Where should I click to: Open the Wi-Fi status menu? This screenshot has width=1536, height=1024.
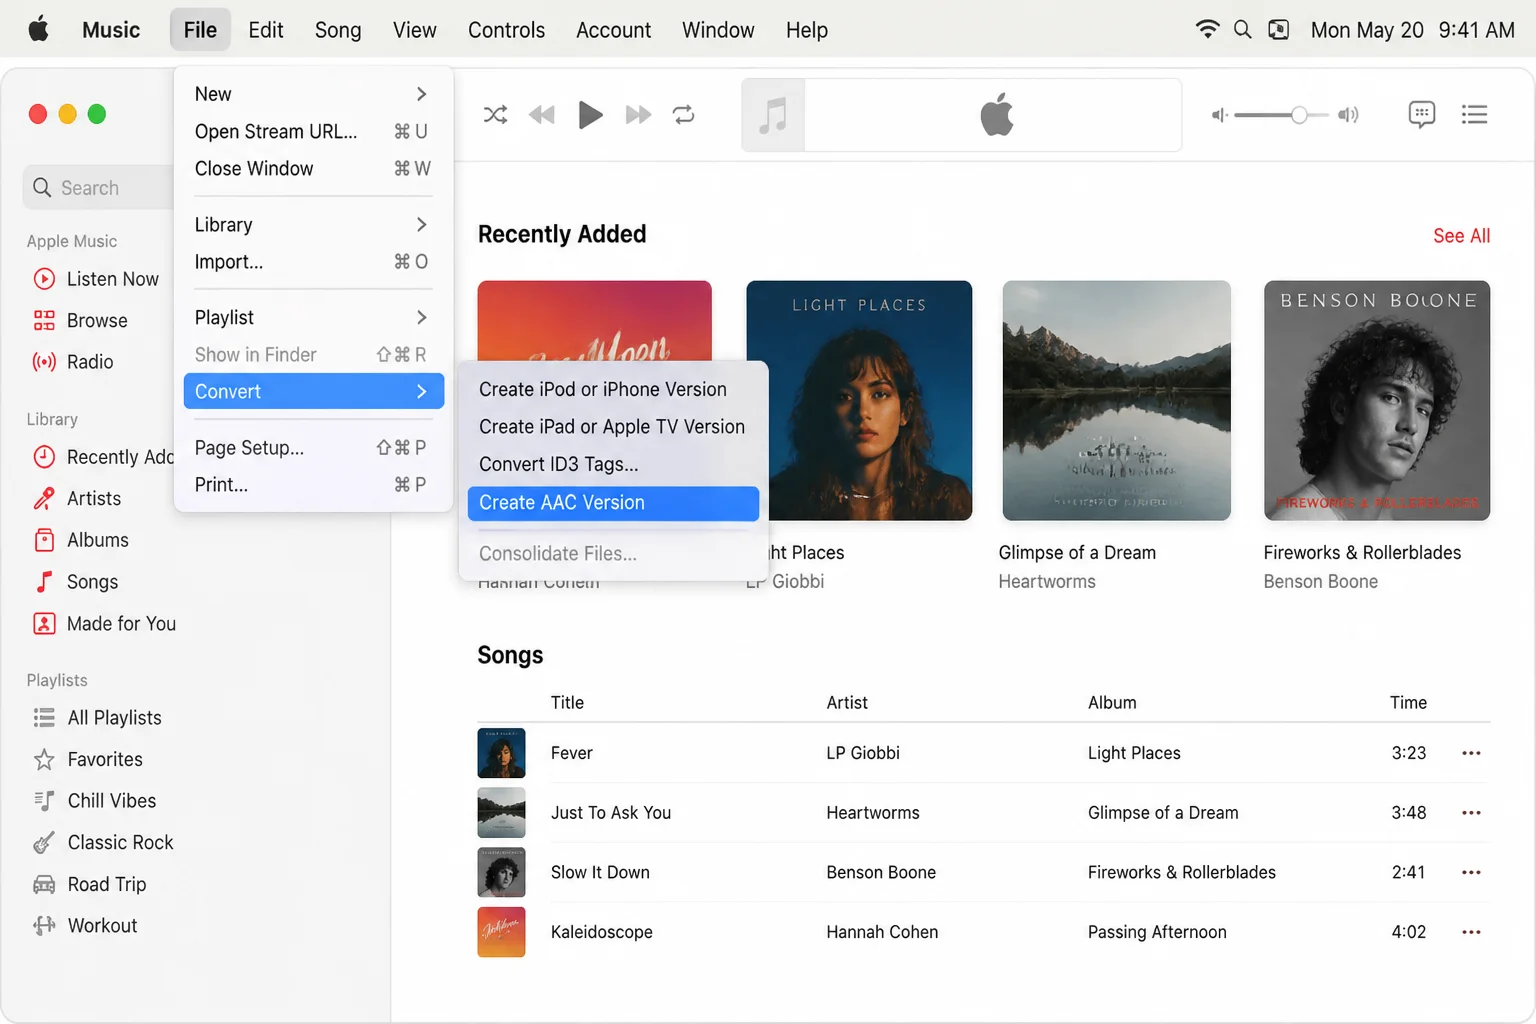[x=1207, y=30]
